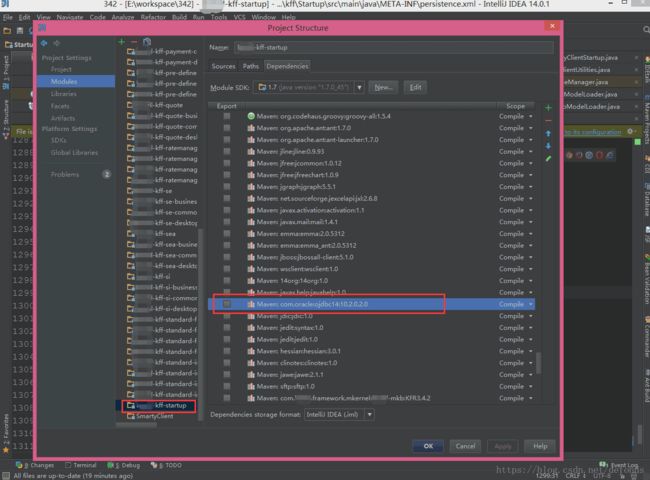
Task: Select Problems in the left panel
Action: [65, 175]
